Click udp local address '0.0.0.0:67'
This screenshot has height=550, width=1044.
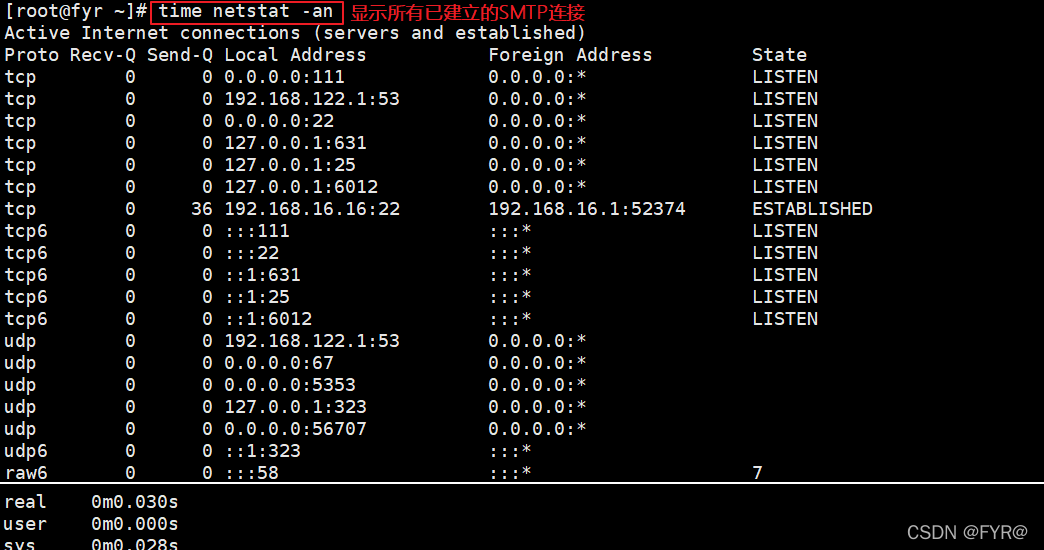point(279,363)
